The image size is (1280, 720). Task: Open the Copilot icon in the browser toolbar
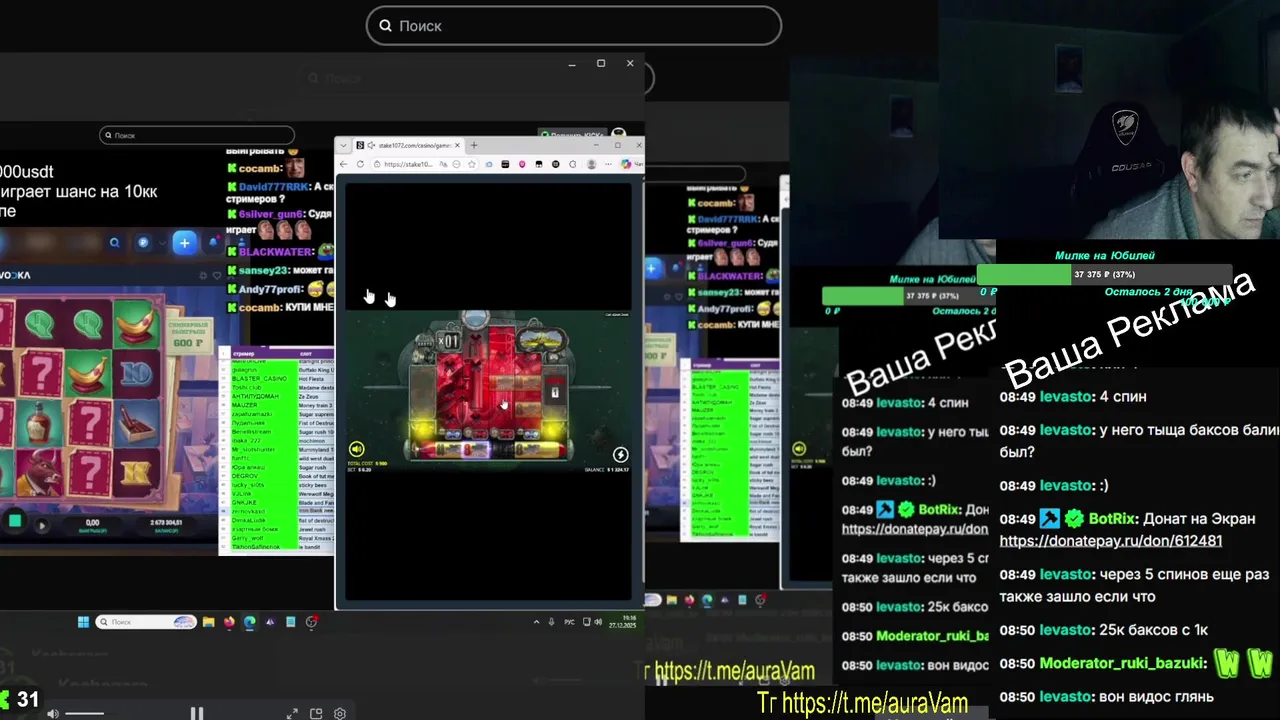point(628,164)
